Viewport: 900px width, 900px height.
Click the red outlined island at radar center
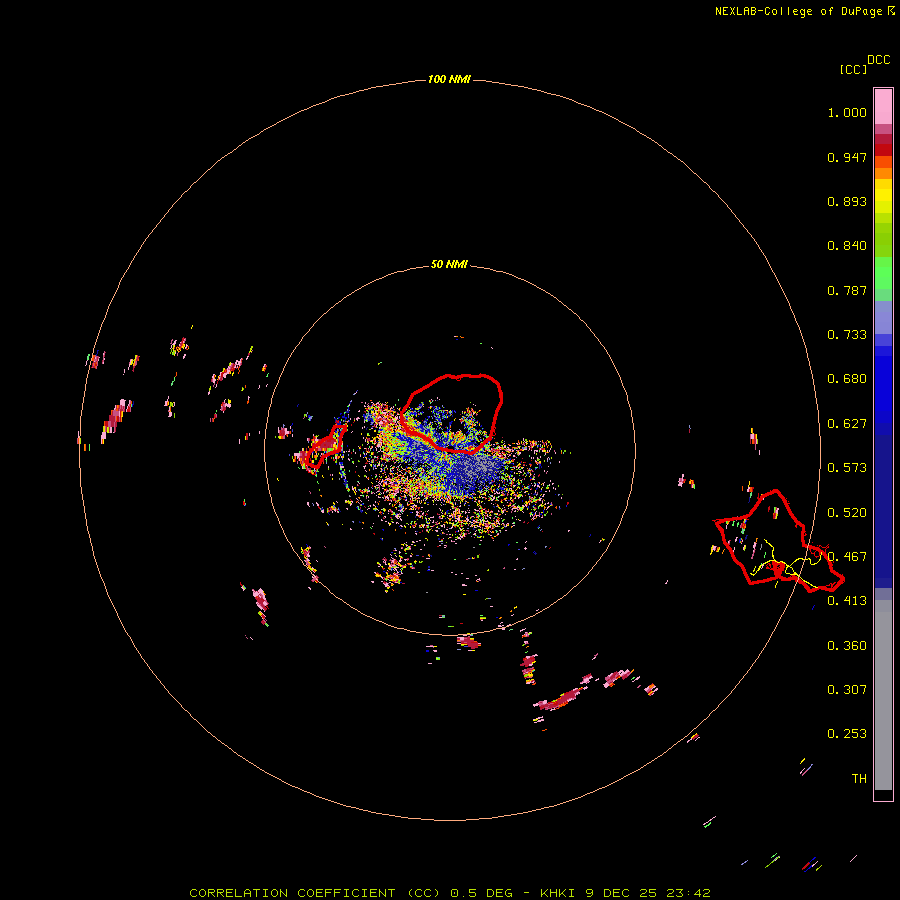click(x=451, y=413)
